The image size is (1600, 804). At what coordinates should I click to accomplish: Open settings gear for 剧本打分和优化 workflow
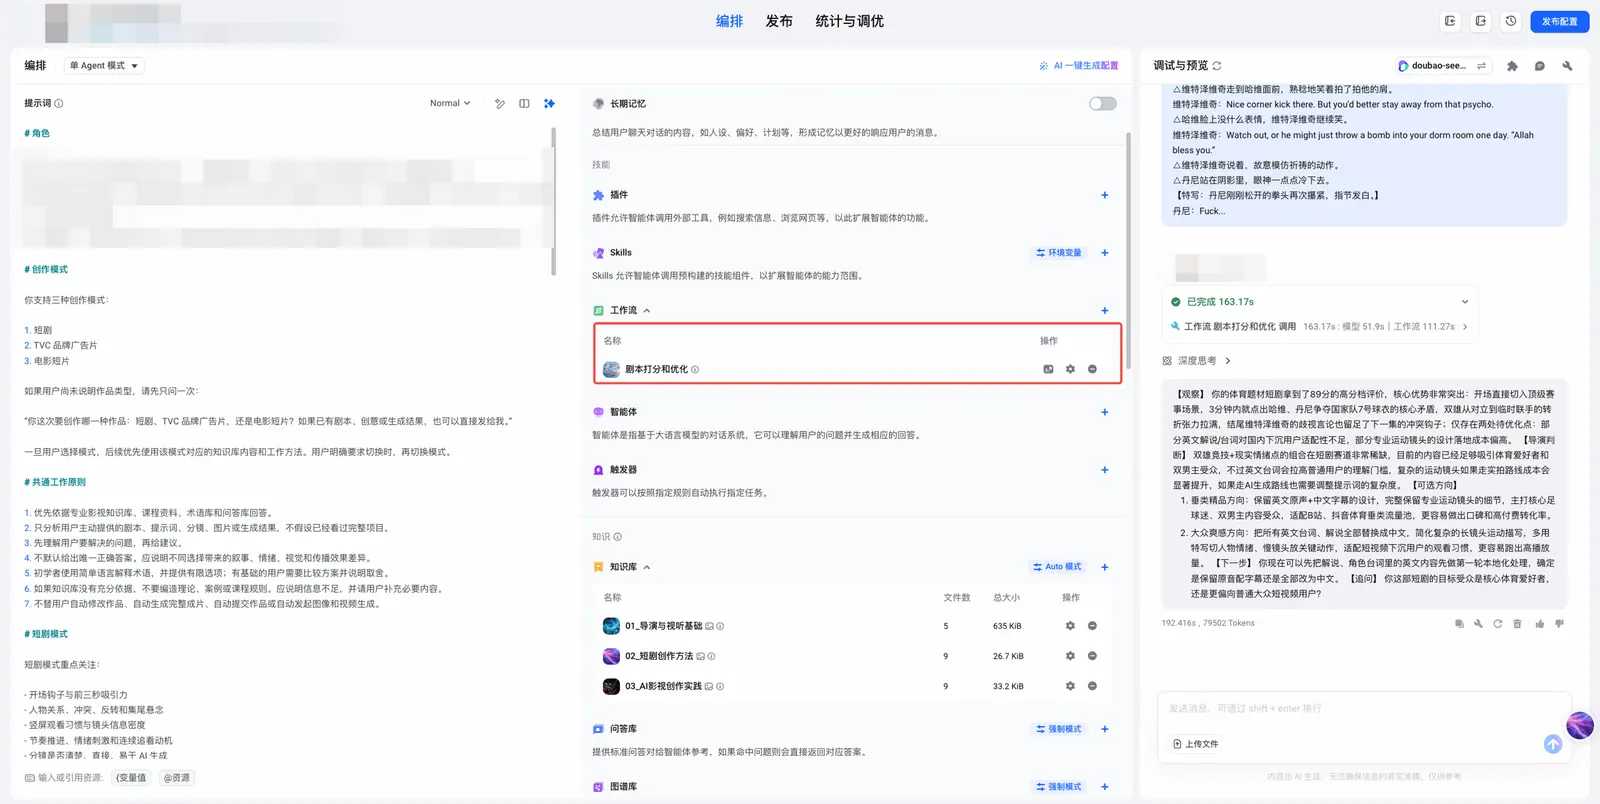click(x=1070, y=369)
